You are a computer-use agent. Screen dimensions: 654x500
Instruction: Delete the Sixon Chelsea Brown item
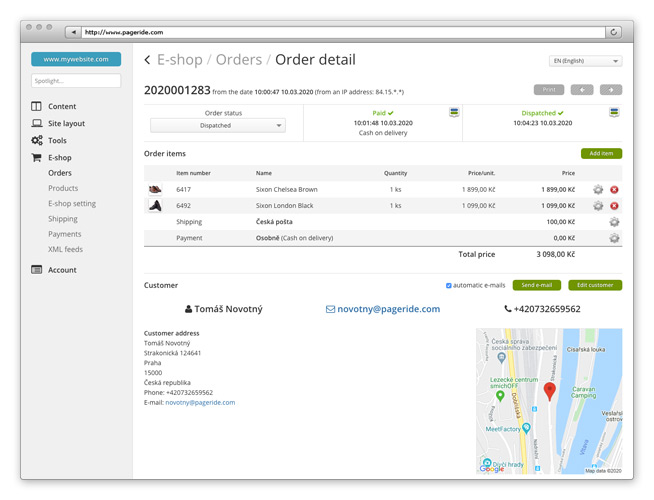coord(614,189)
